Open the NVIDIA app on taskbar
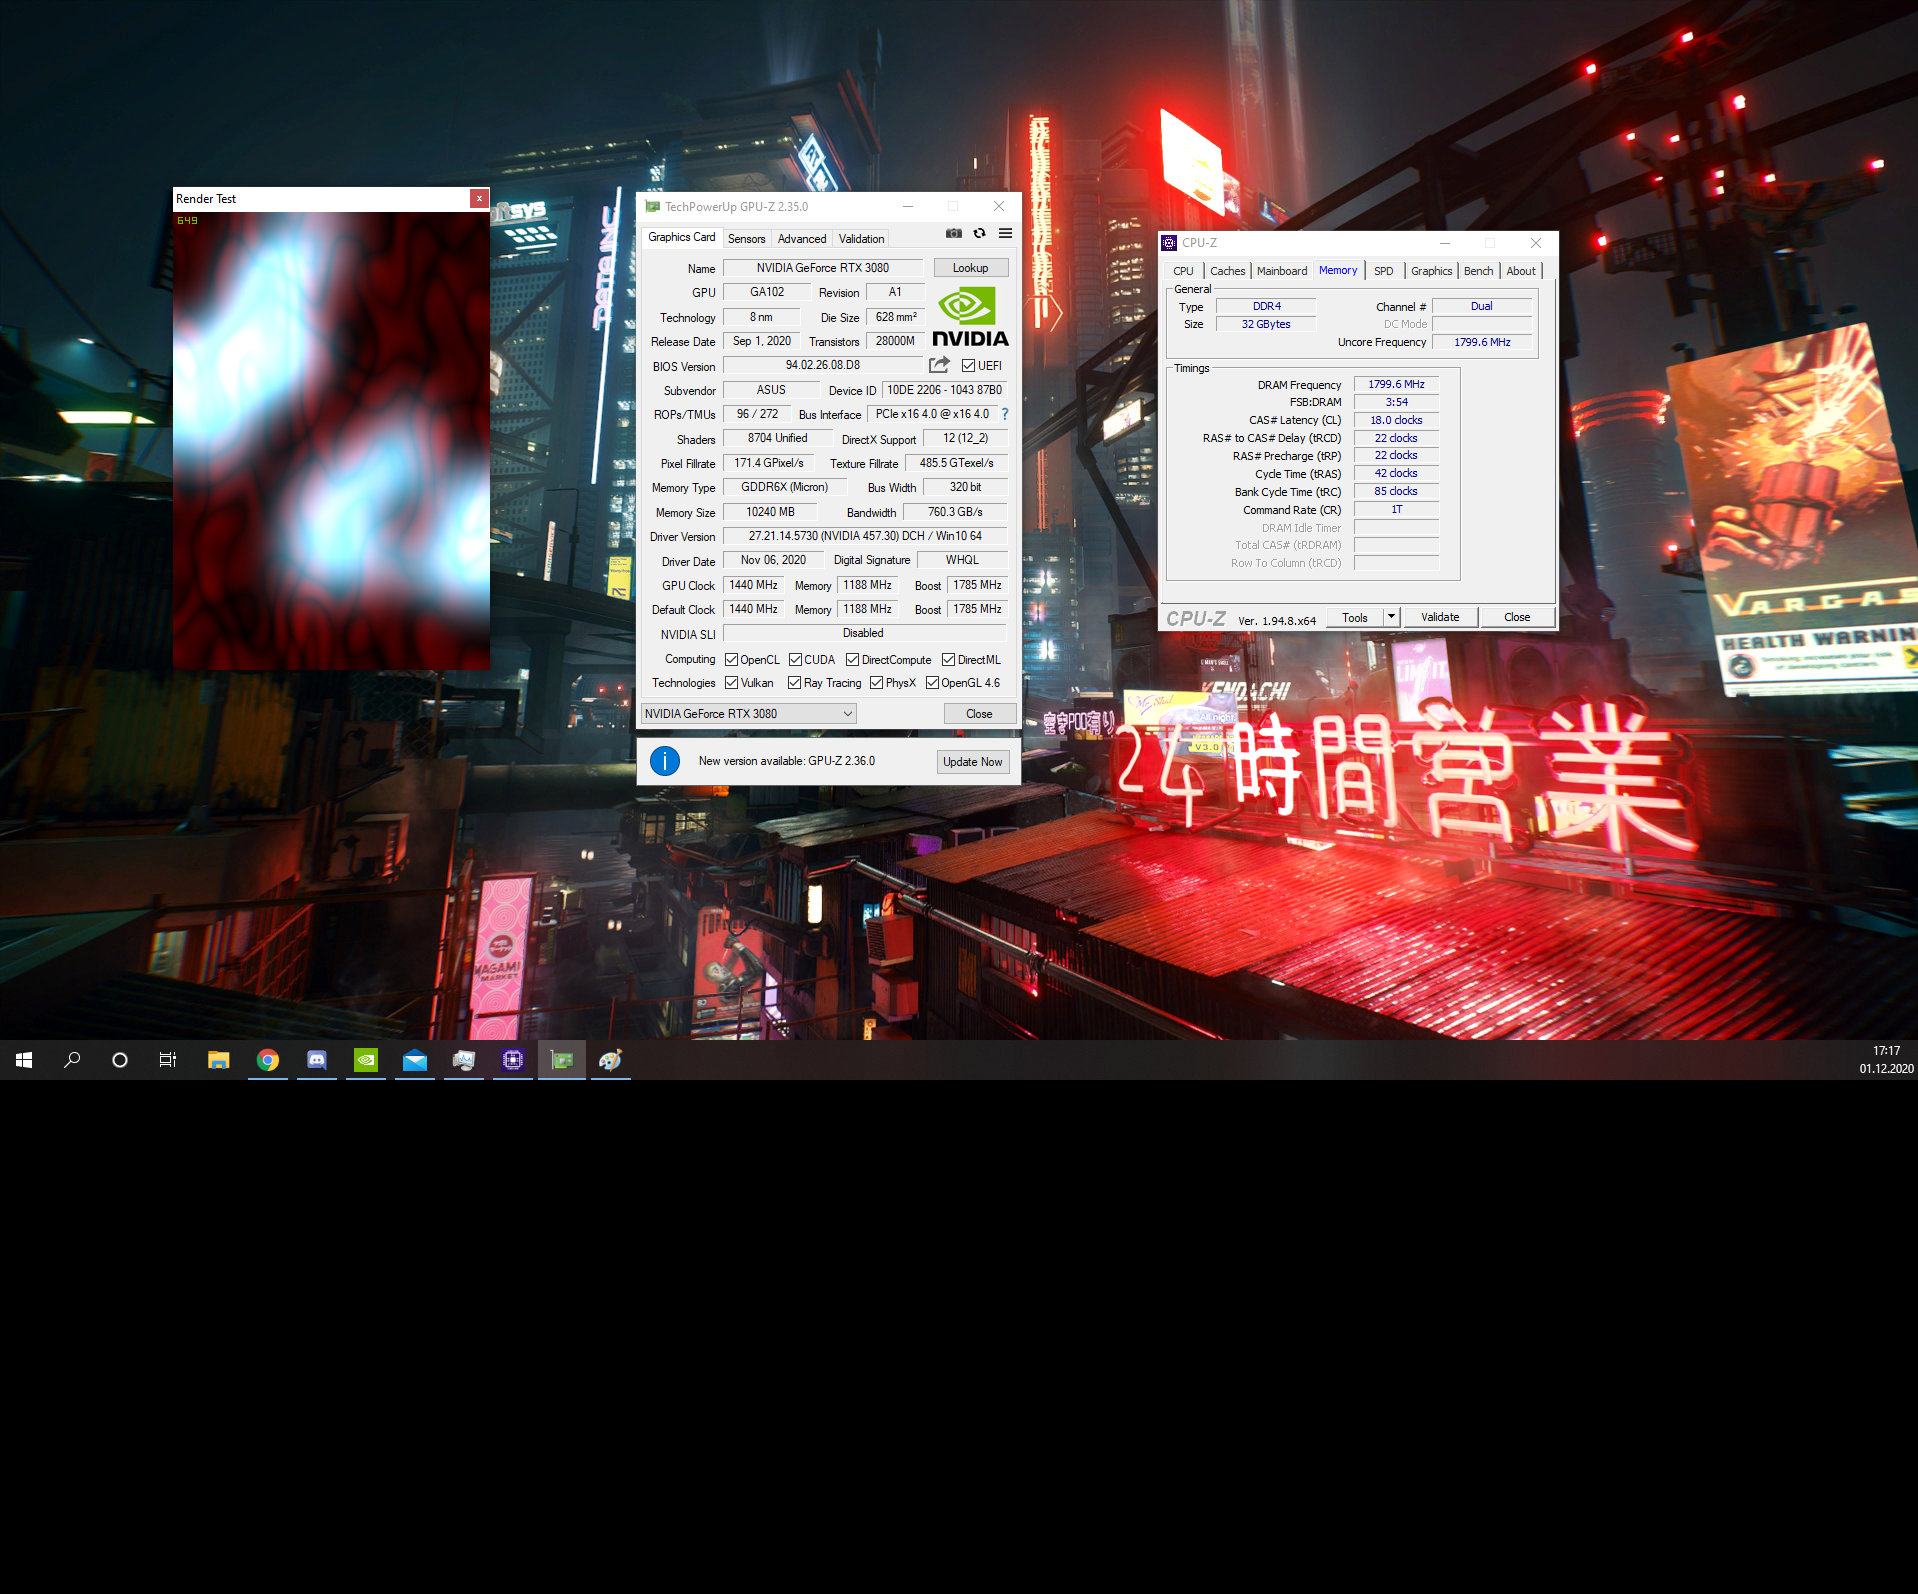This screenshot has width=1918, height=1594. tap(366, 1060)
